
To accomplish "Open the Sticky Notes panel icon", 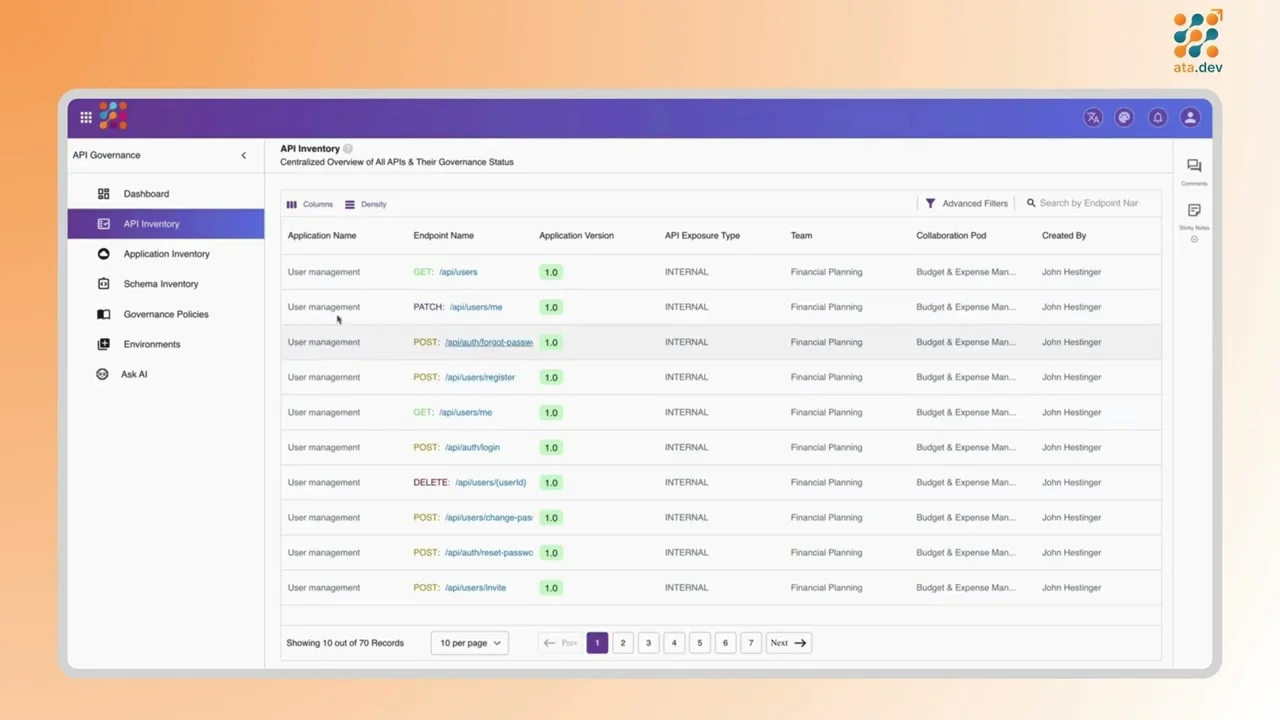I will [1193, 210].
